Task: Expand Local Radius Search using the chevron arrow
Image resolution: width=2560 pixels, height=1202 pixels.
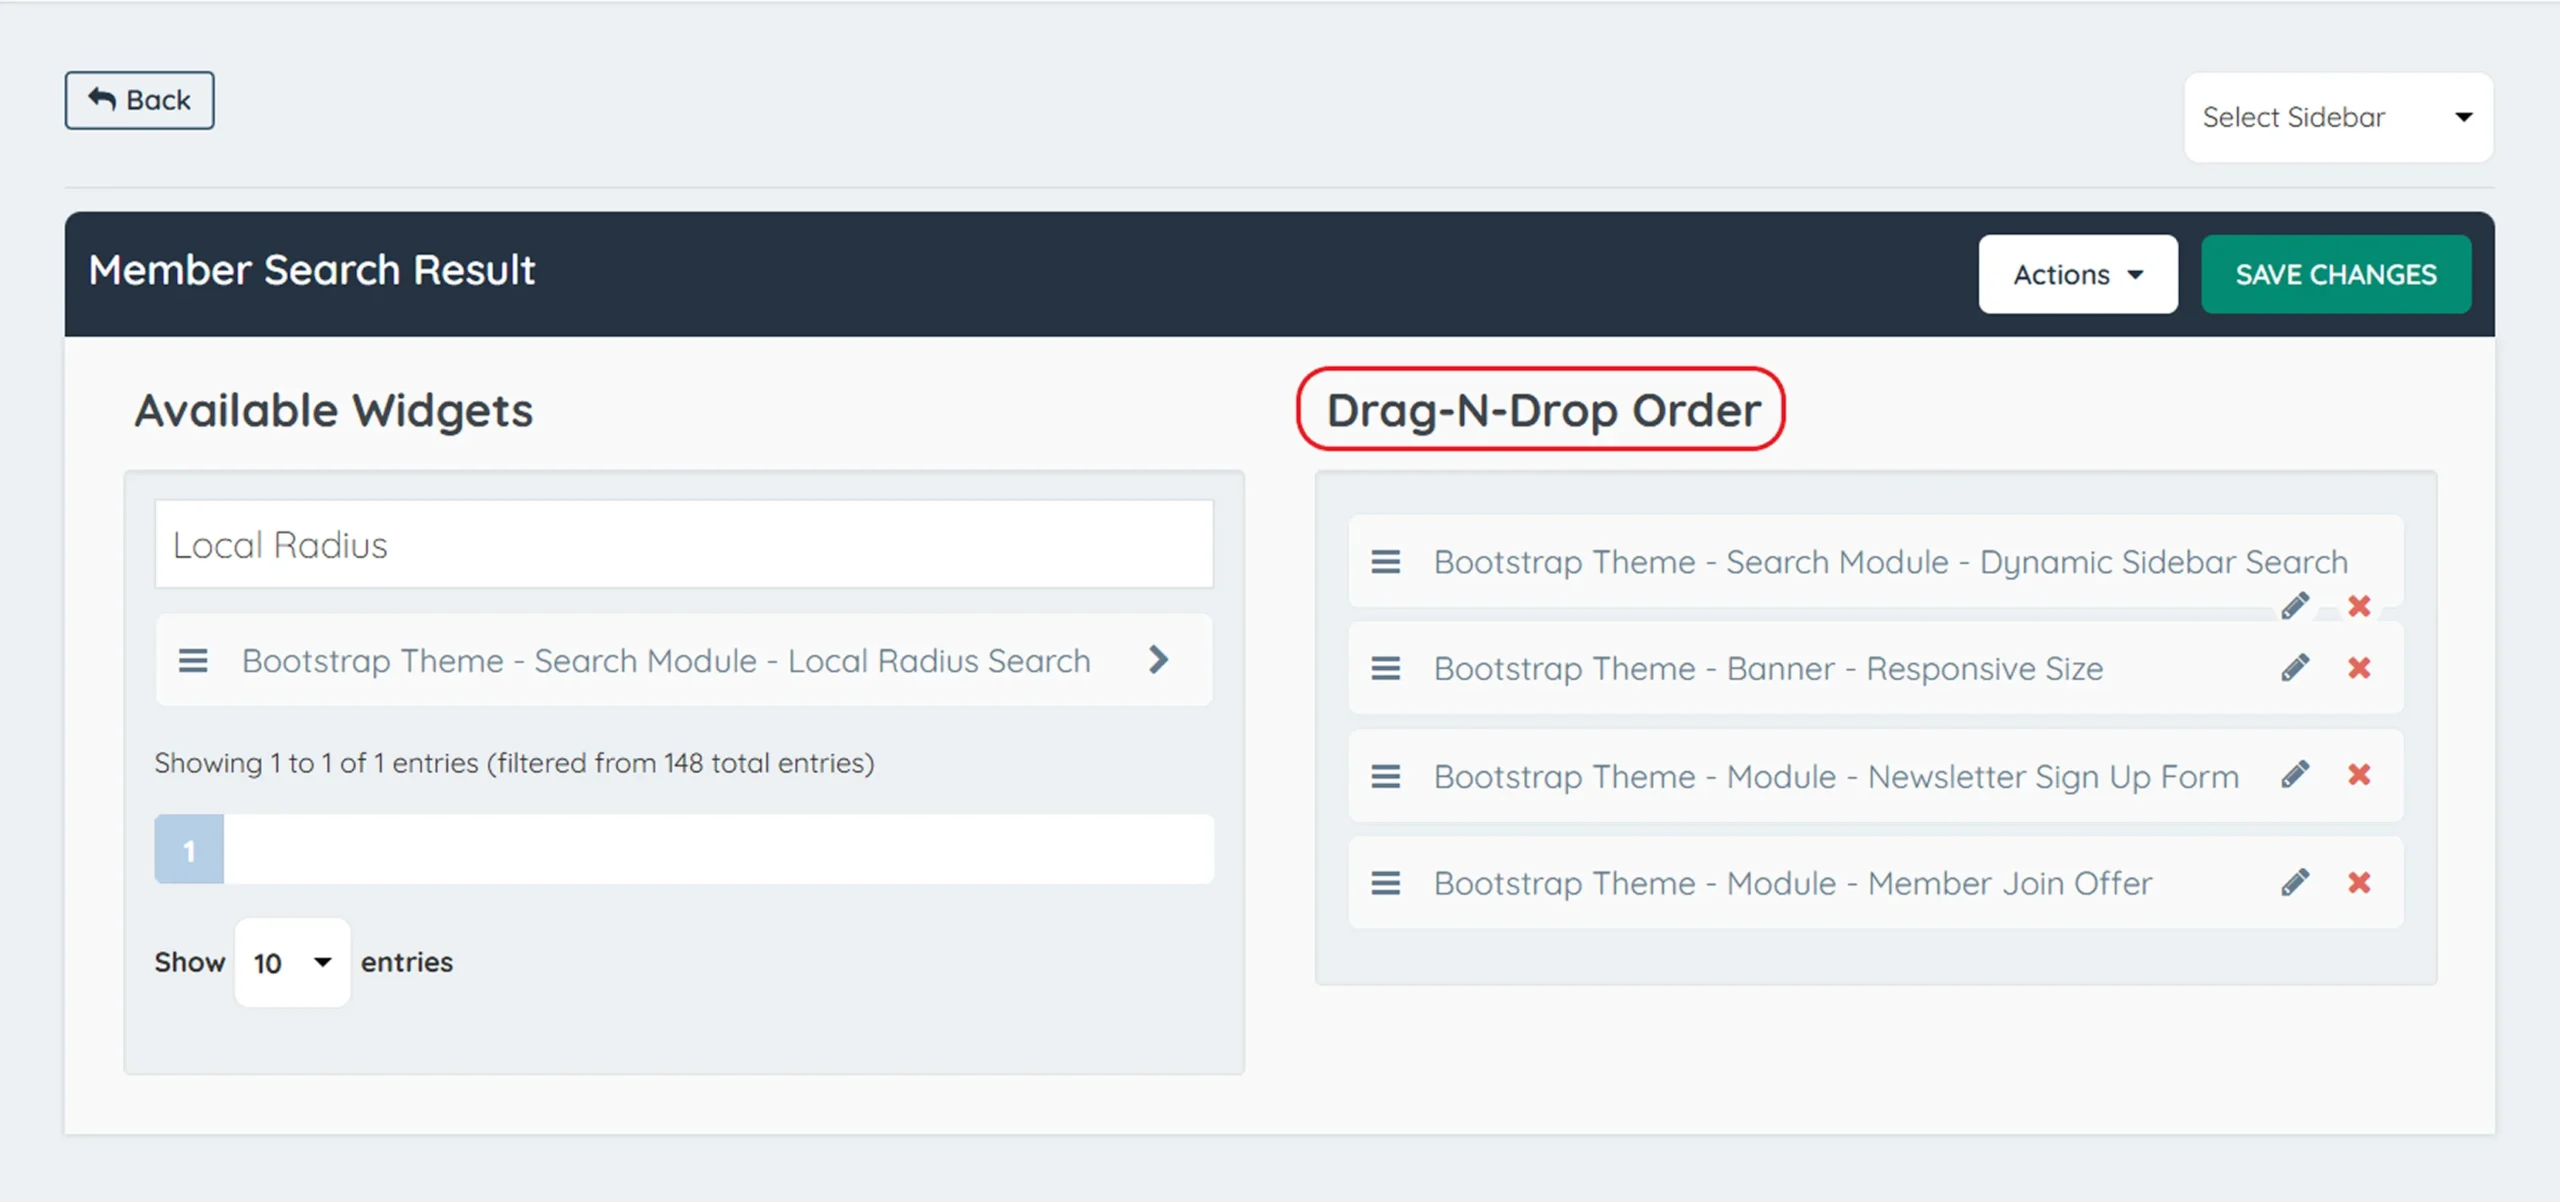Action: (1159, 660)
